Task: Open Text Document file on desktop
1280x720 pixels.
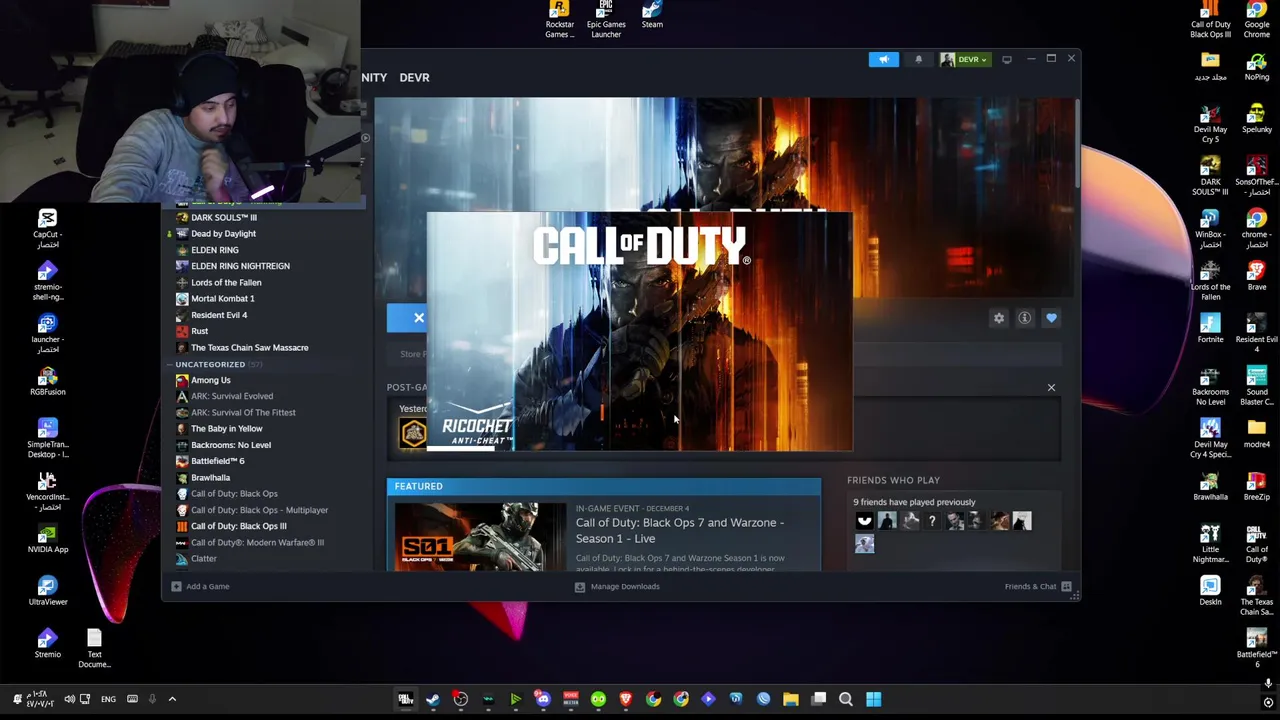Action: [x=94, y=649]
